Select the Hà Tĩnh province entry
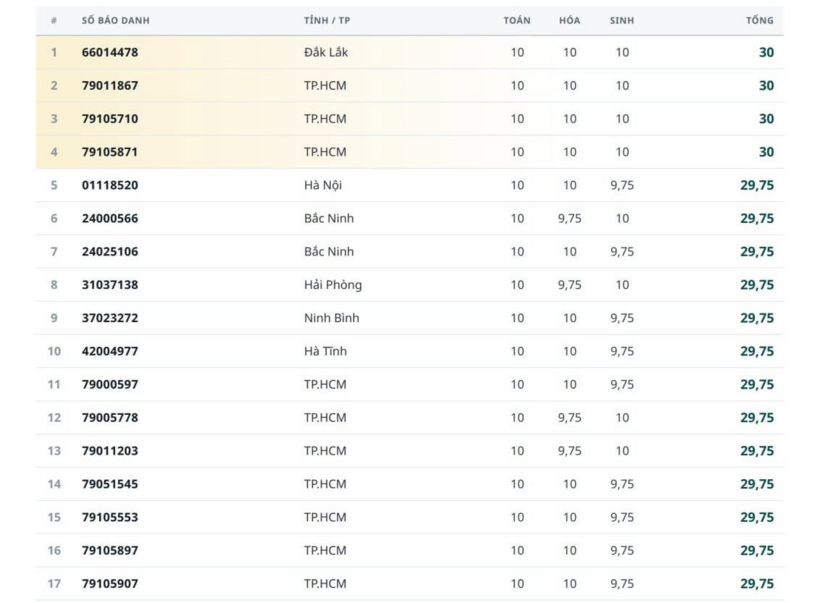 click(x=325, y=351)
